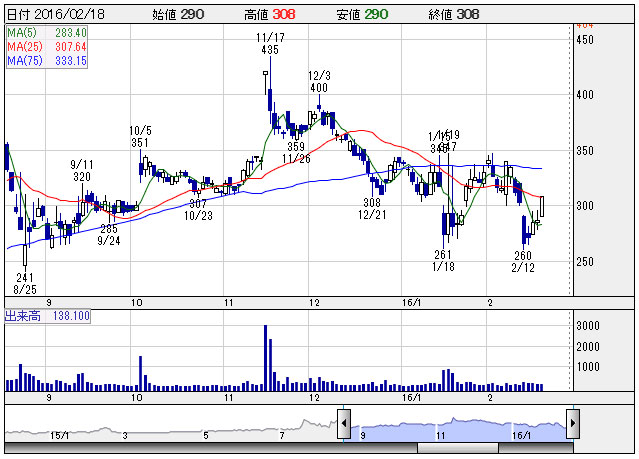Click the last white candlestick on the price chart
The width and height of the screenshot is (639, 459).
coord(542,206)
